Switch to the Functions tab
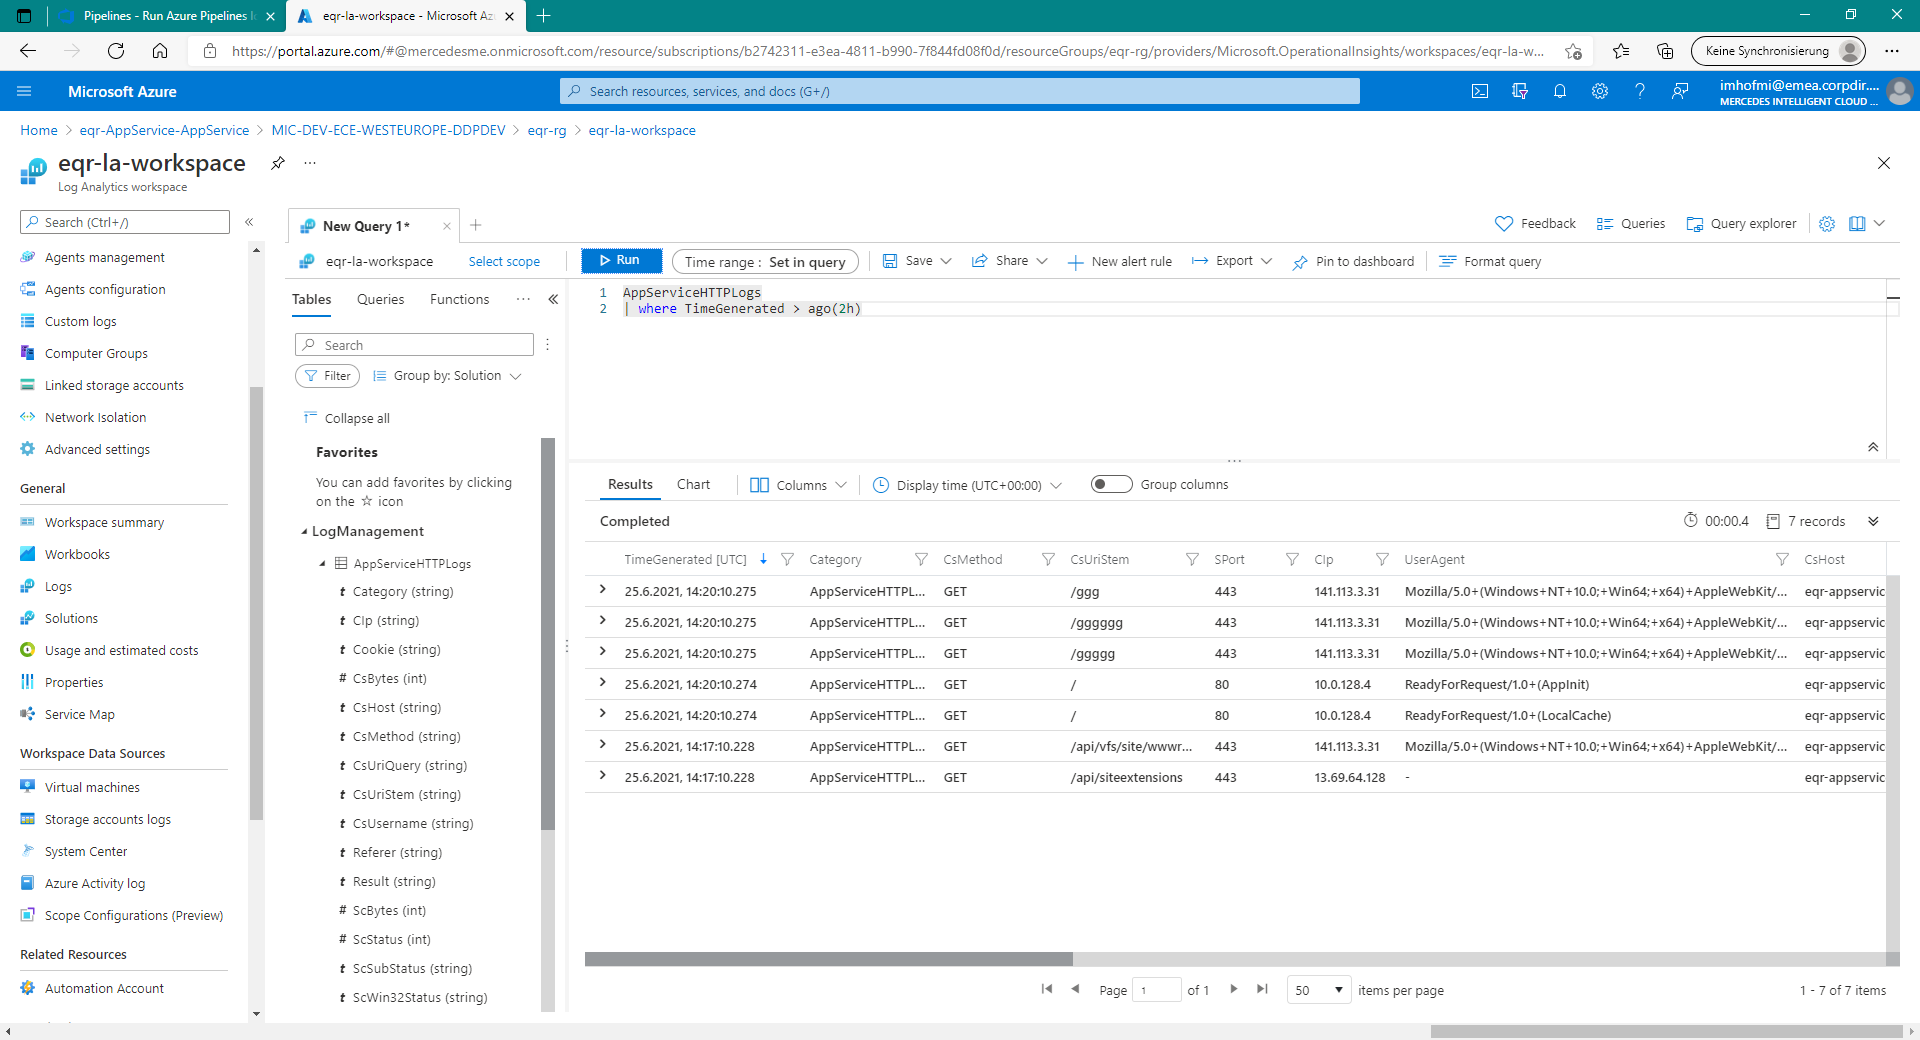This screenshot has width=1920, height=1040. 459,299
